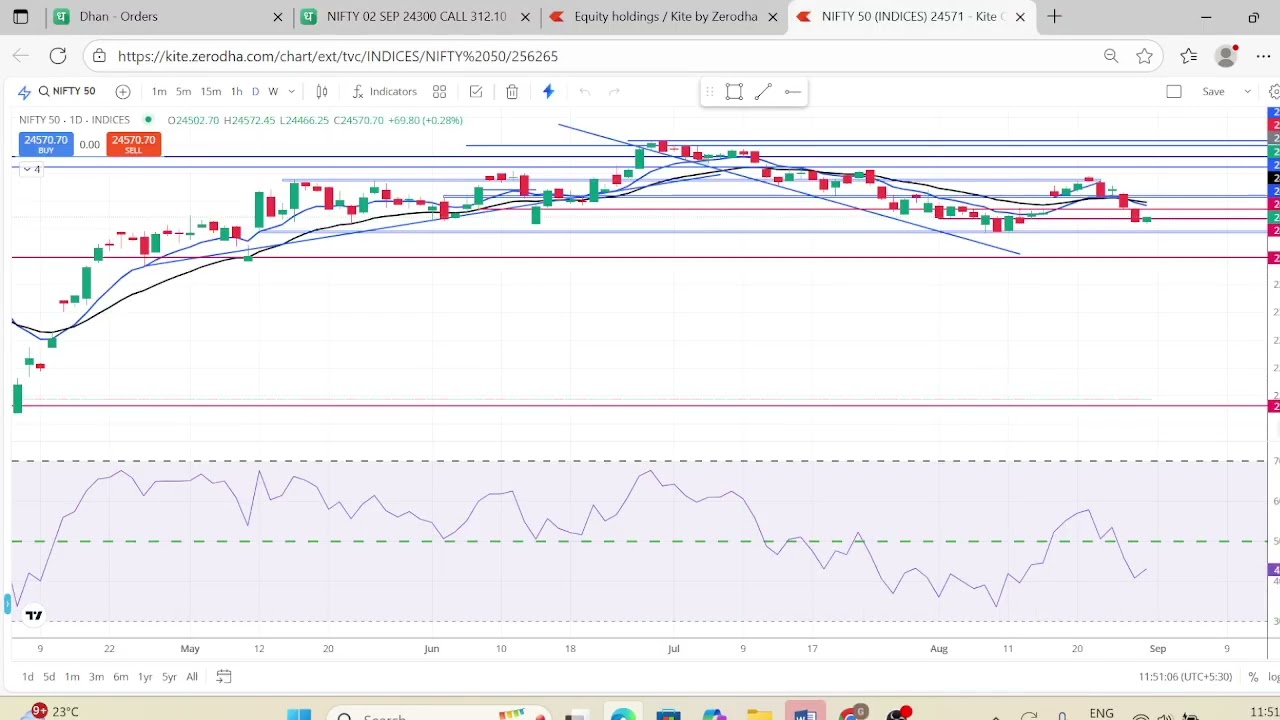Open Microsoft Word from the taskbar
The height and width of the screenshot is (720, 1280).
tap(805, 713)
